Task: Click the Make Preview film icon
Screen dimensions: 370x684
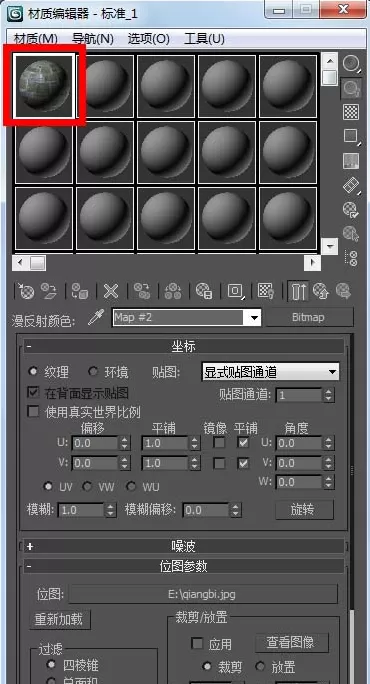Action: click(351, 185)
